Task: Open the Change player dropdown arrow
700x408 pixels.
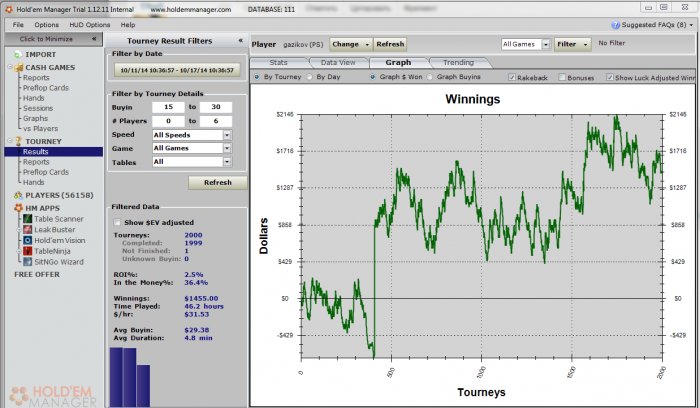Action: pos(367,45)
